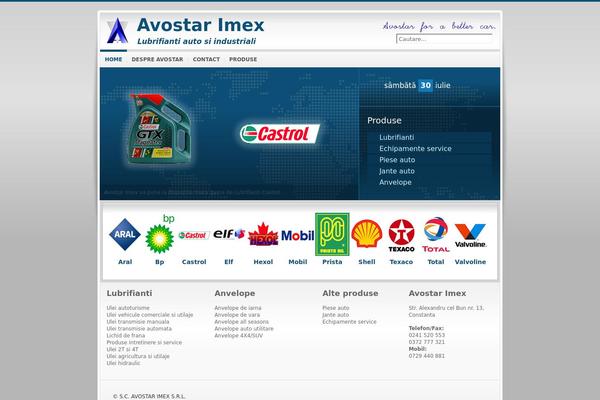
Task: Open Ulei vehicule comerciale si utilaje link
Action: 150,315
